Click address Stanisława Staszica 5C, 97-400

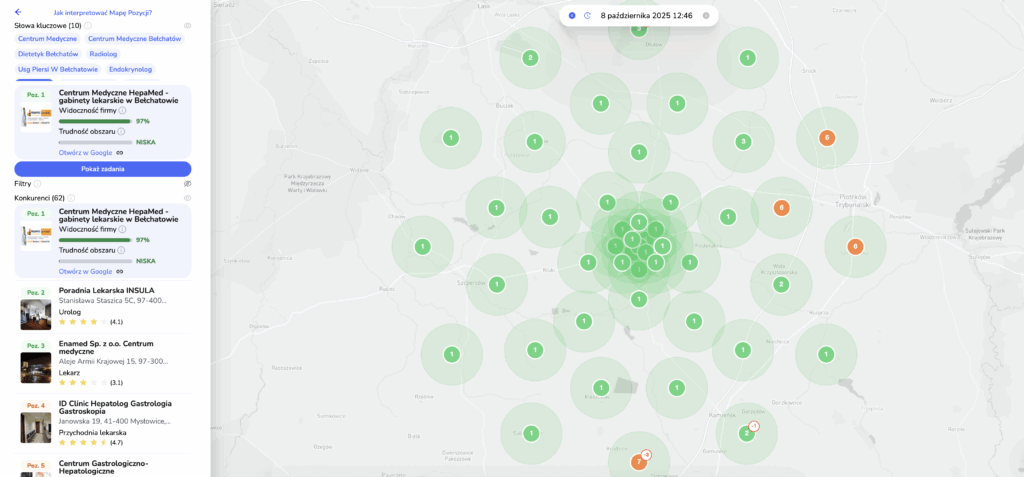(112, 301)
